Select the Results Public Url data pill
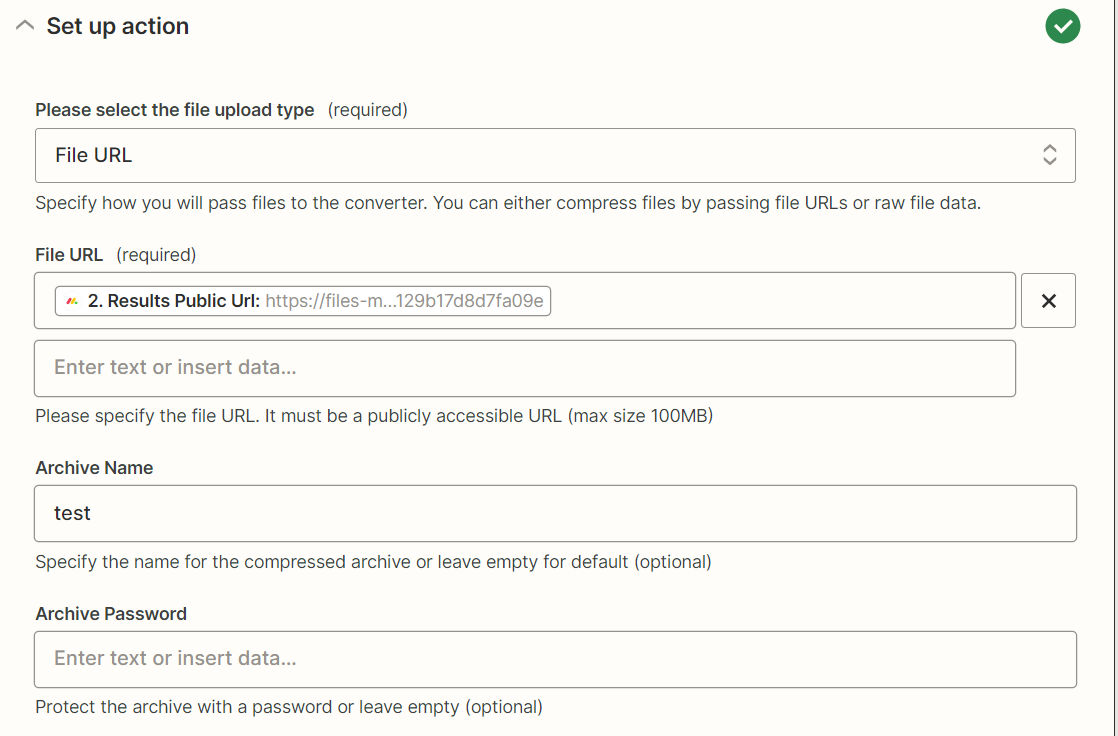 (x=303, y=301)
